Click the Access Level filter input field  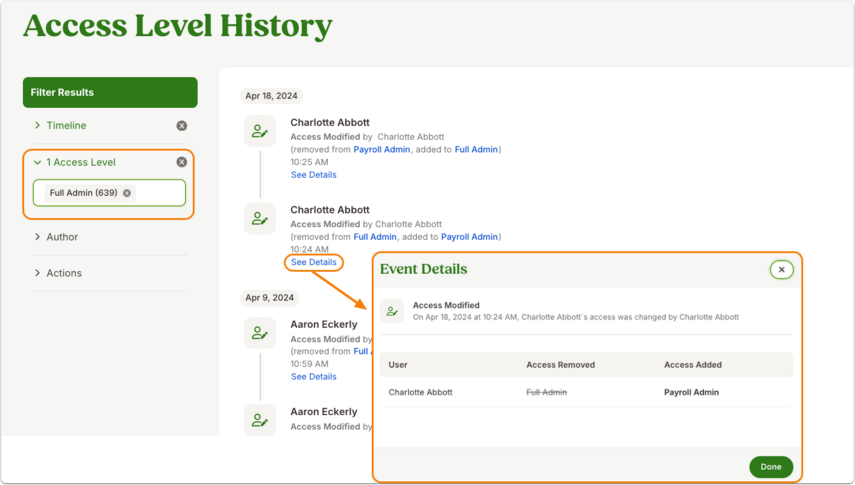click(x=109, y=193)
